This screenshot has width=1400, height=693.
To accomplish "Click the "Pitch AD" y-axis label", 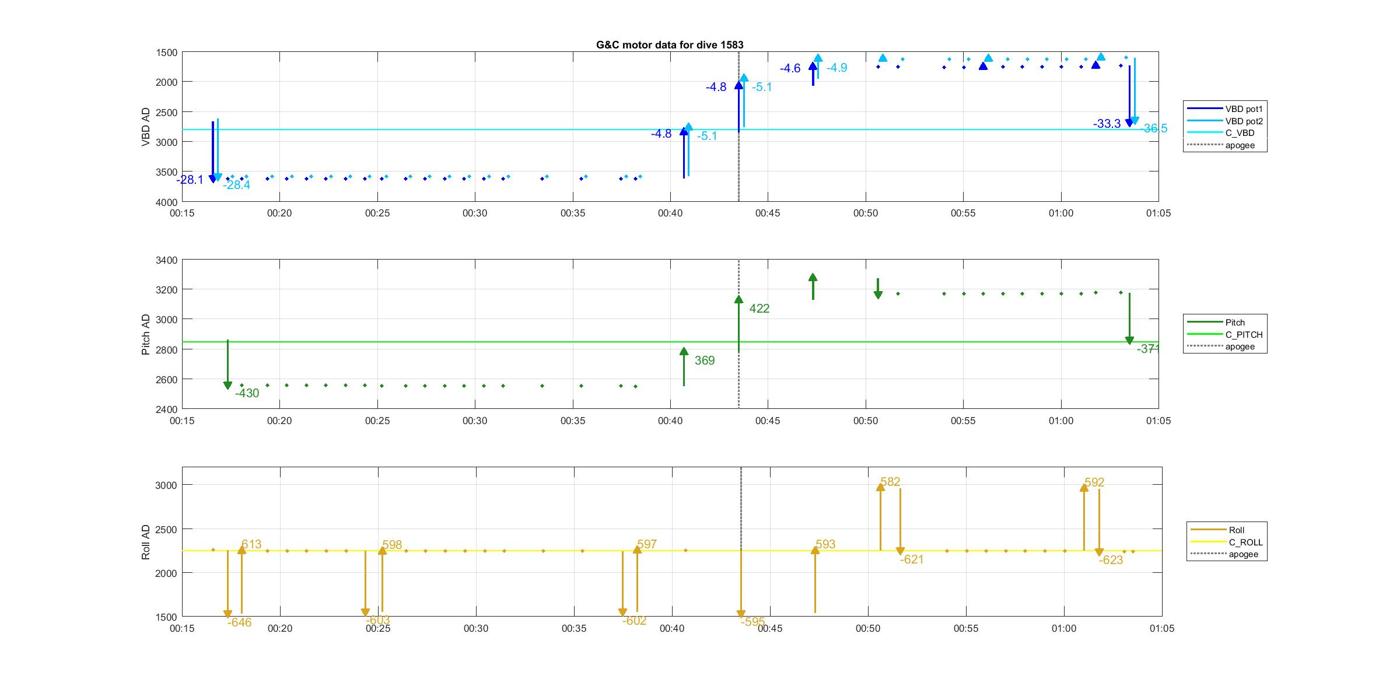I will click(x=146, y=335).
